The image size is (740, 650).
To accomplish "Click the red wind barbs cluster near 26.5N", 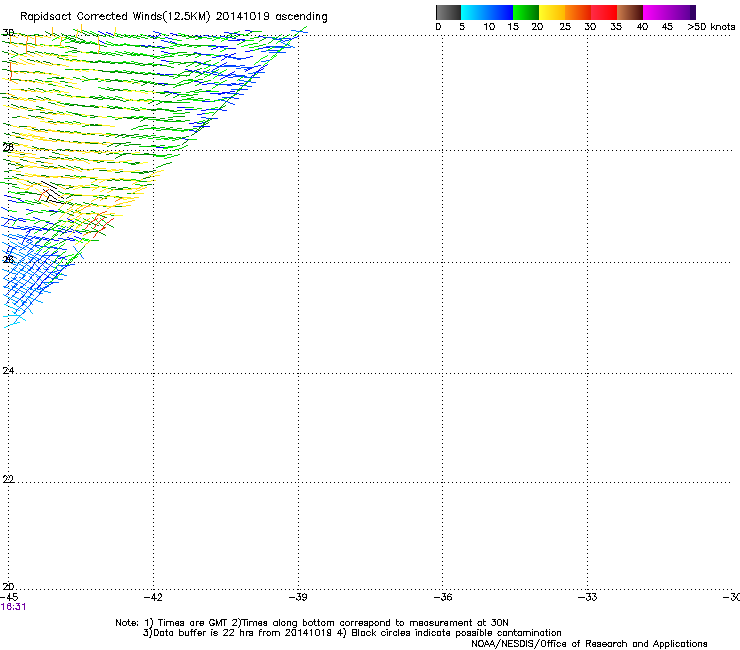I will pyautogui.click(x=98, y=223).
